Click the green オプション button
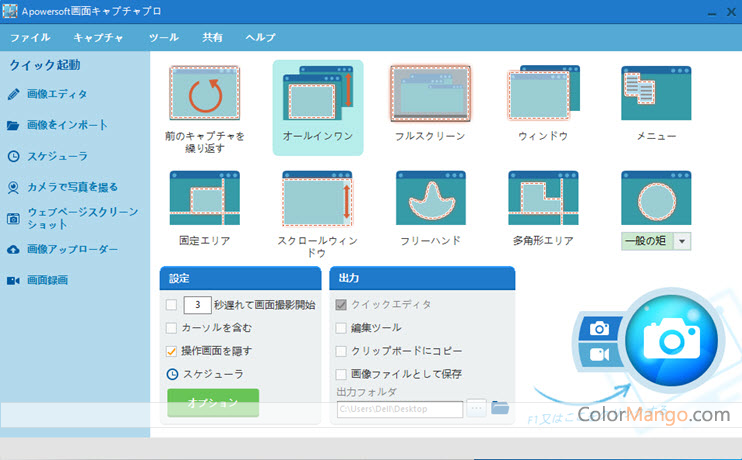Screen dimensions: 742x460 click(x=212, y=403)
